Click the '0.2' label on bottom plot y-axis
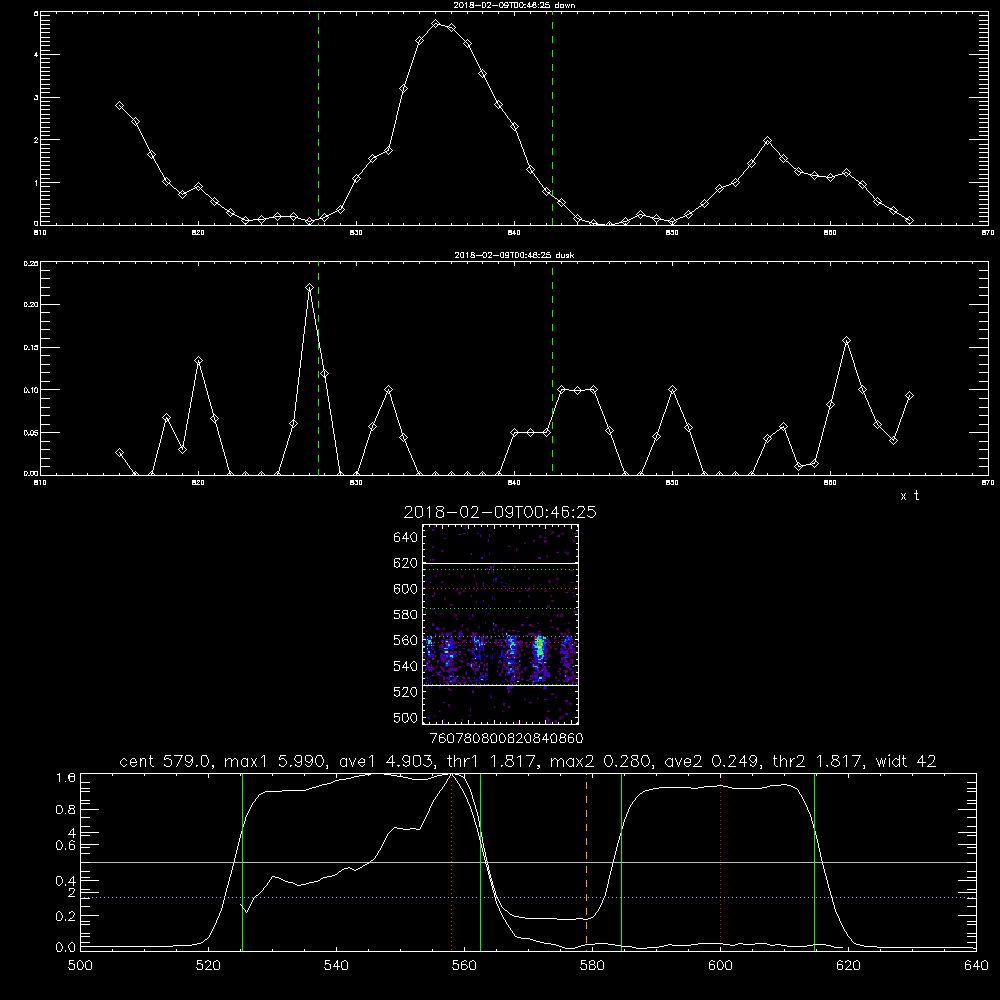Viewport: 1000px width, 1000px height. pyautogui.click(x=66, y=916)
